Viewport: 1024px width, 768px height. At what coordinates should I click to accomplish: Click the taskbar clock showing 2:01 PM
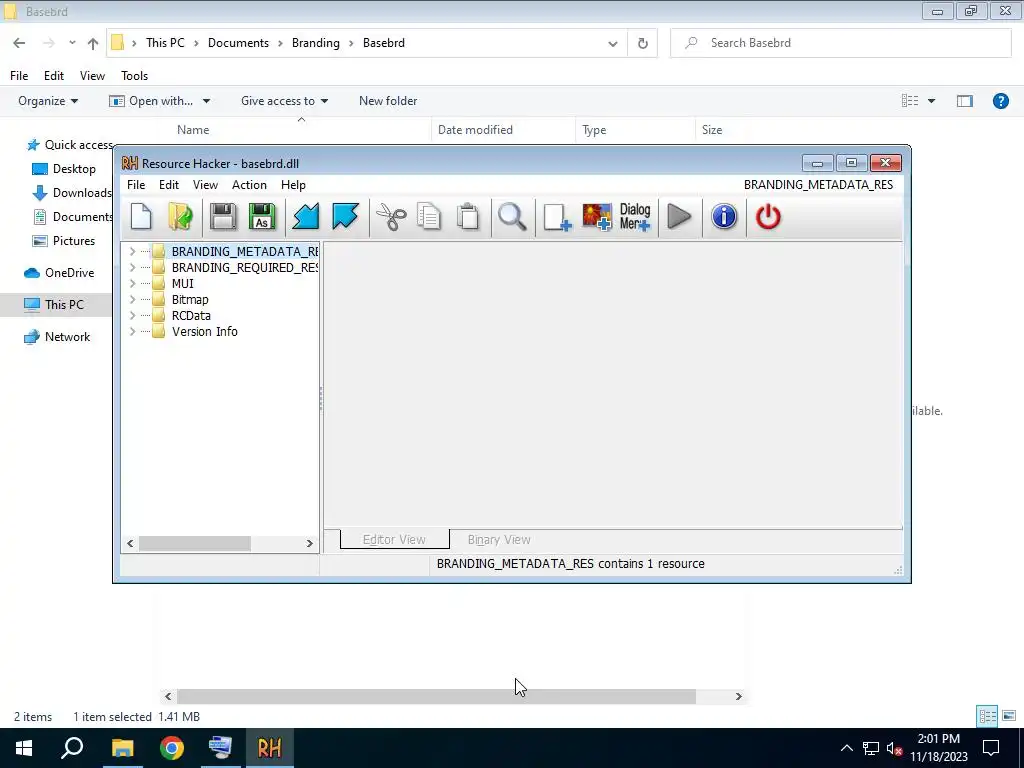tap(938, 748)
